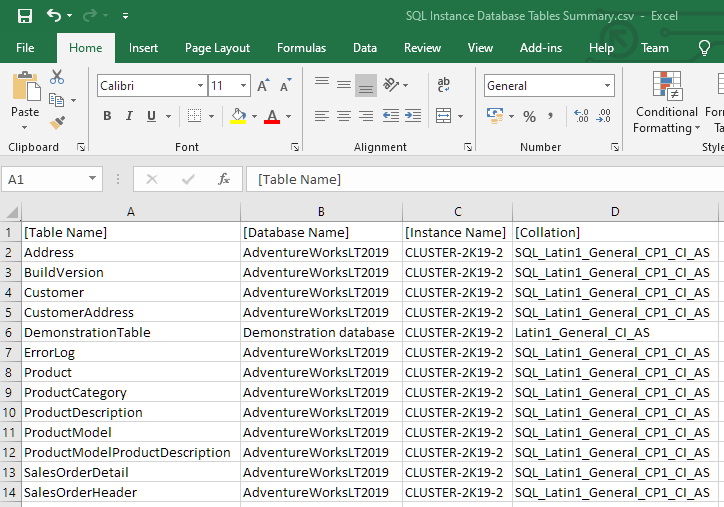Screen dimensions: 724x507
Task: Toggle Bold formatting
Action: [107, 116]
